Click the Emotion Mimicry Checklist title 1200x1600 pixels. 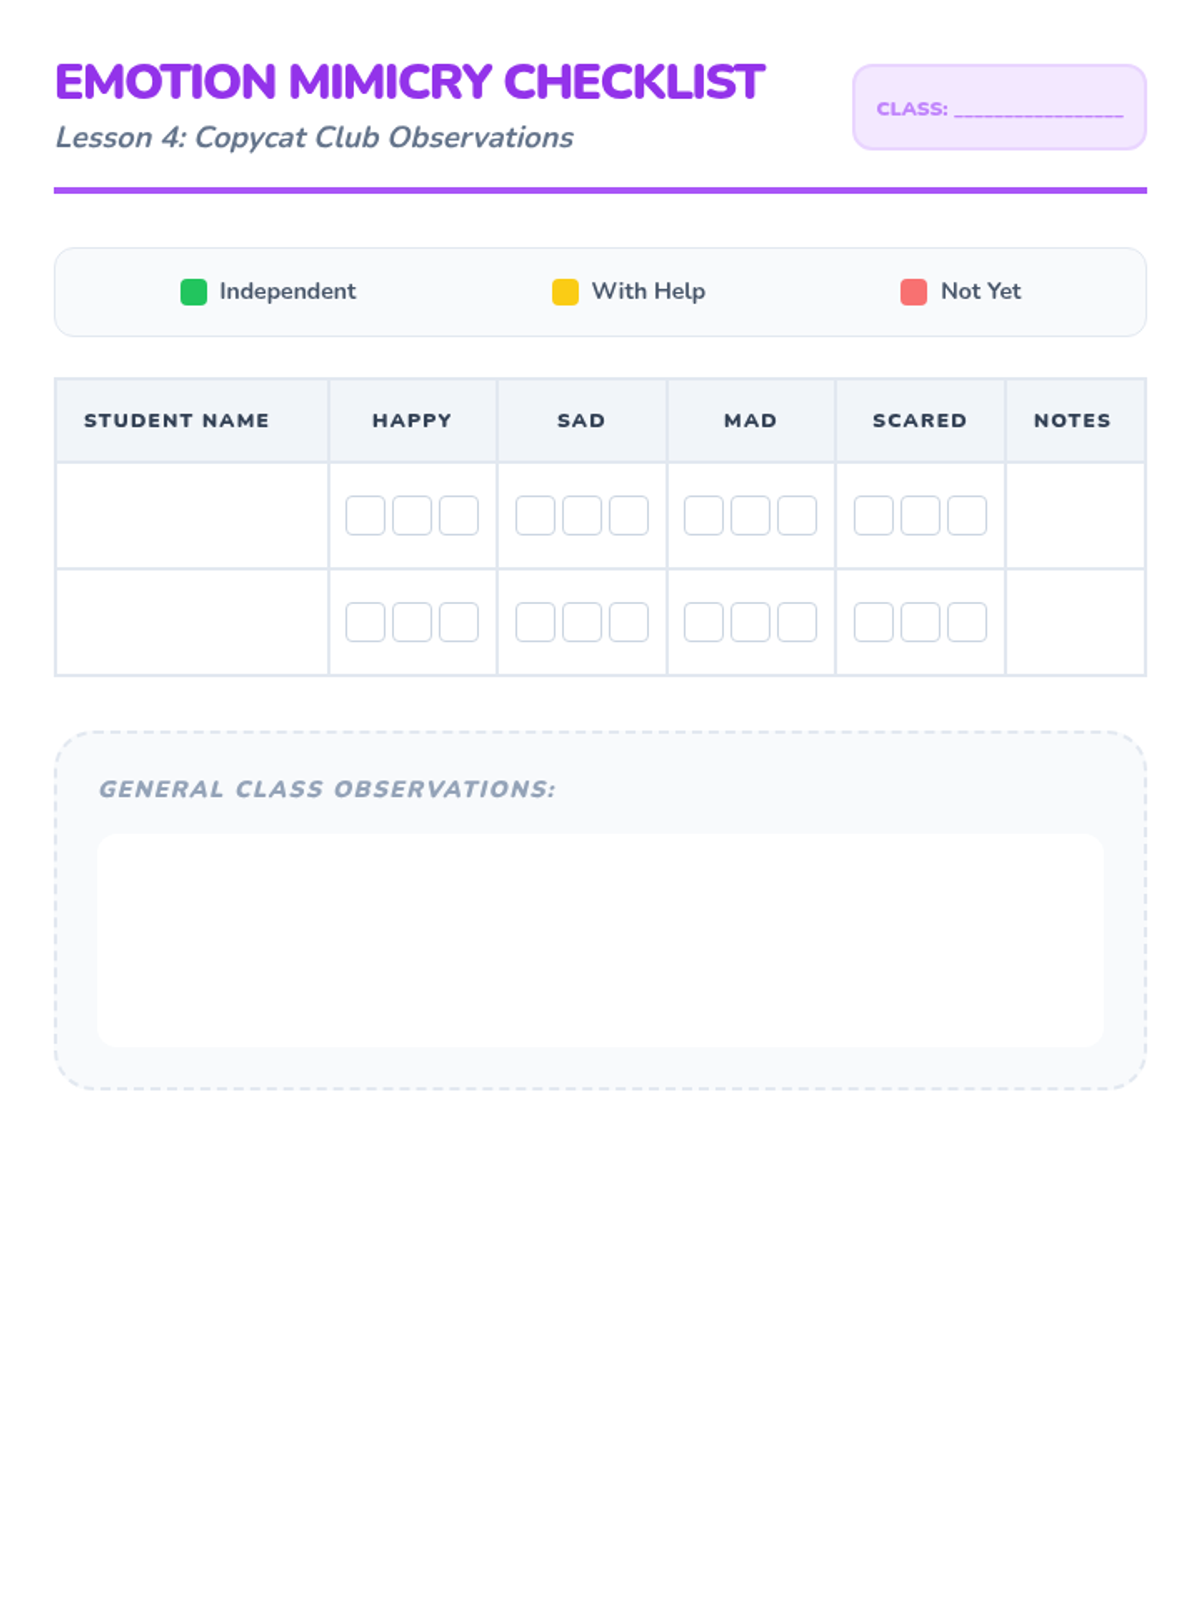coord(410,82)
